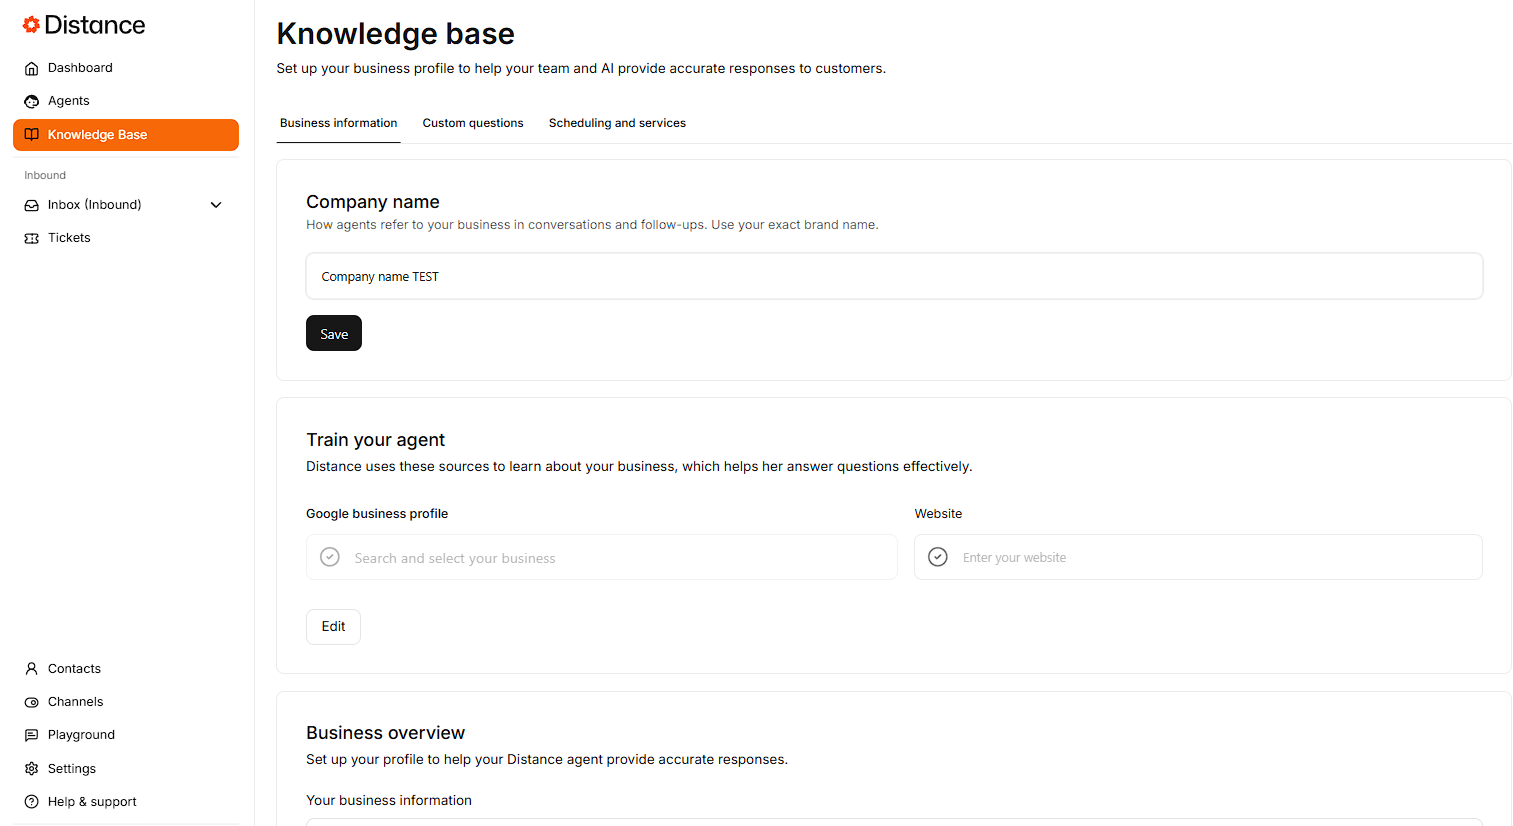Click the Distance logo icon

(32, 25)
